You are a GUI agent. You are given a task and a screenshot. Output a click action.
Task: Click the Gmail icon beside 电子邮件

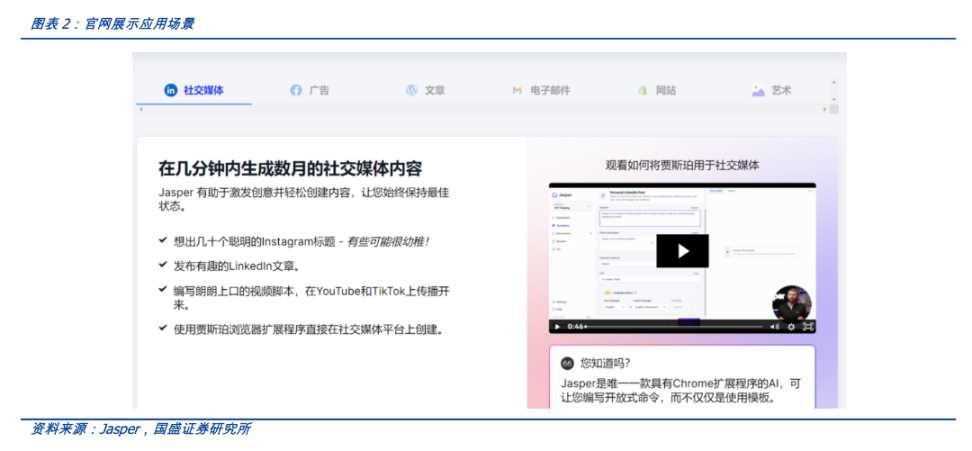click(517, 90)
